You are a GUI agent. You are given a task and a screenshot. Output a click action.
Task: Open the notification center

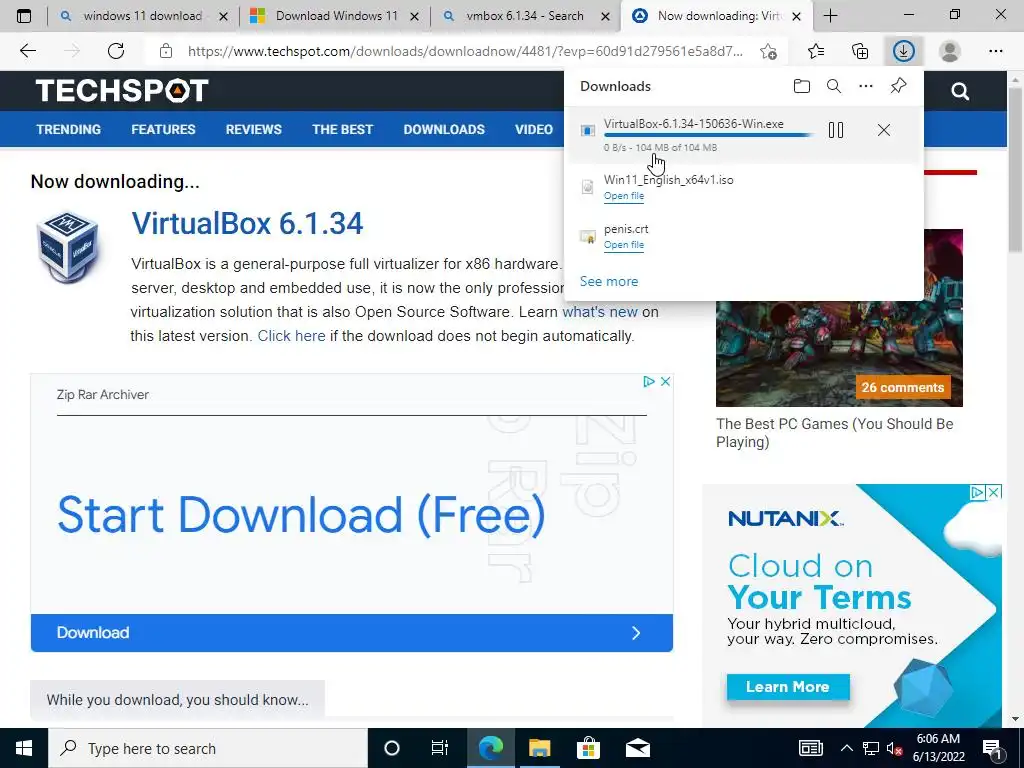point(992,748)
